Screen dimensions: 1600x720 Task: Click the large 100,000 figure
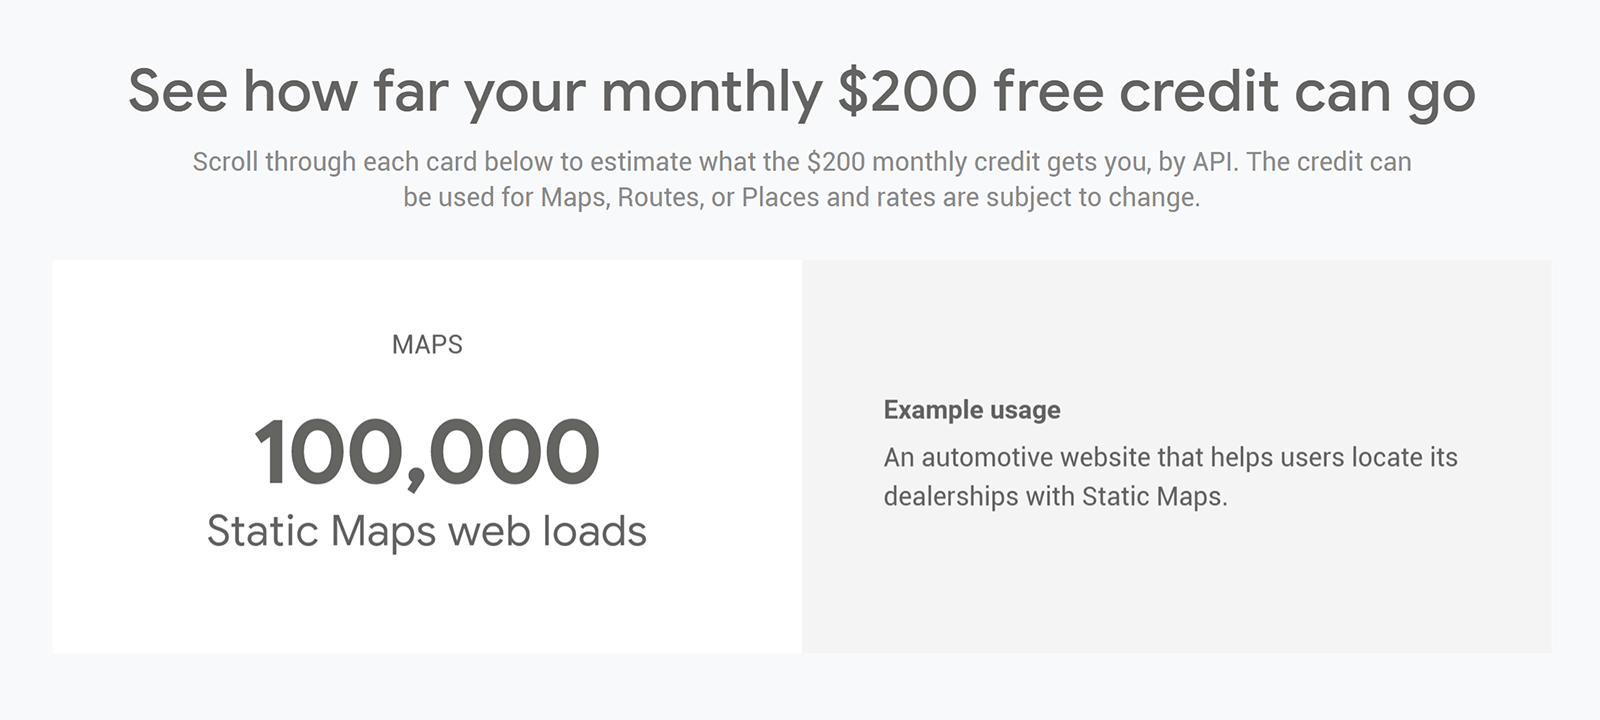[427, 453]
